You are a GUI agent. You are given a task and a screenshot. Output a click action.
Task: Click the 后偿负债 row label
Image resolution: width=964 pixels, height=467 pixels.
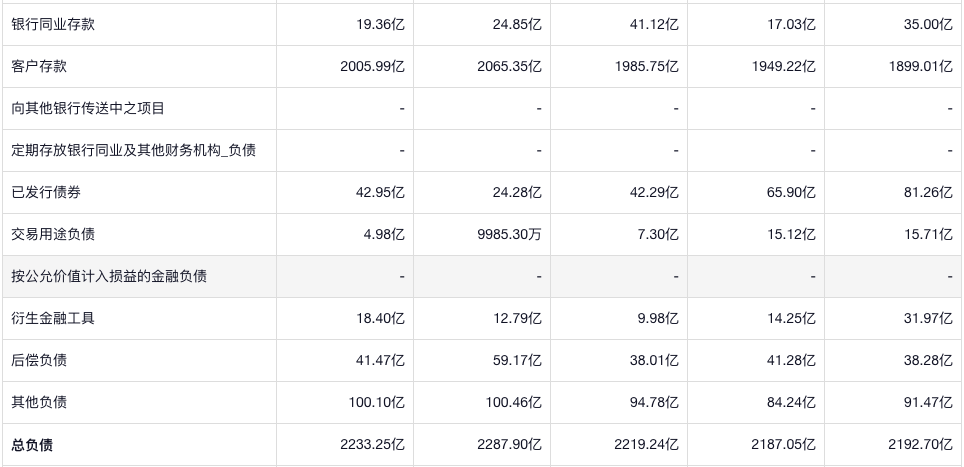(x=39, y=360)
